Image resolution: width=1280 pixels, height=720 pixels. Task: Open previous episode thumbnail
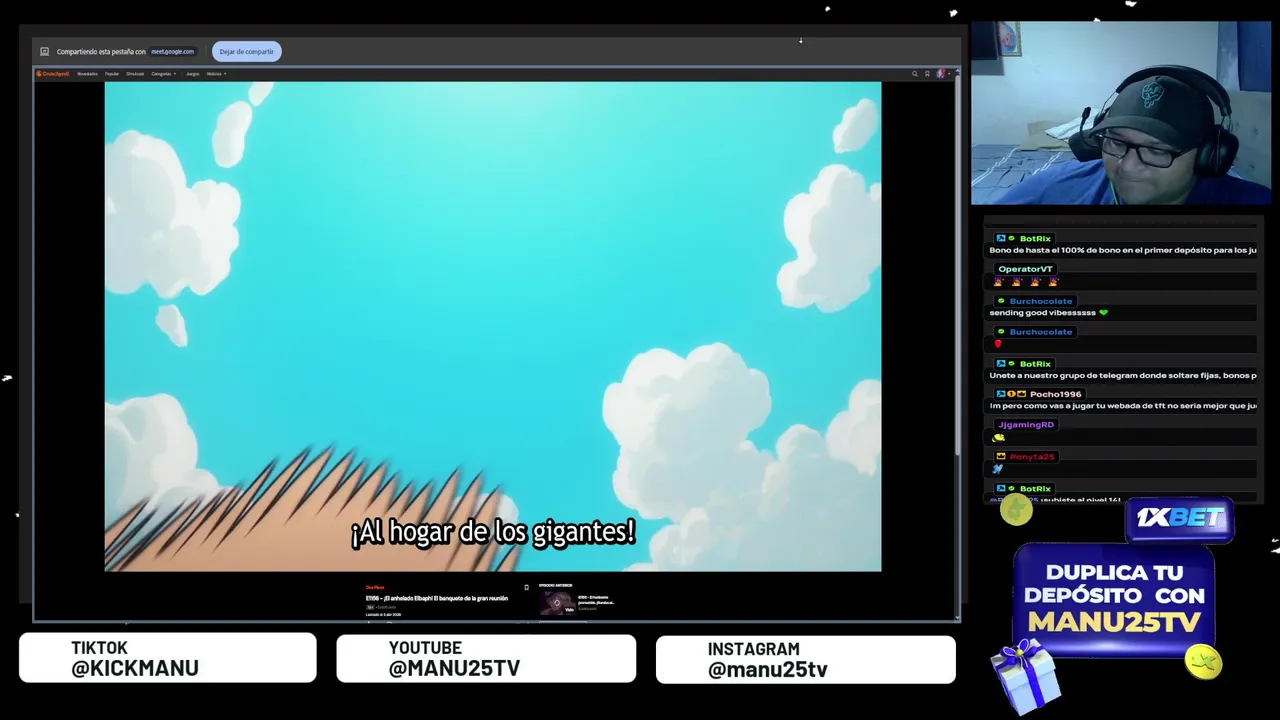tap(557, 603)
